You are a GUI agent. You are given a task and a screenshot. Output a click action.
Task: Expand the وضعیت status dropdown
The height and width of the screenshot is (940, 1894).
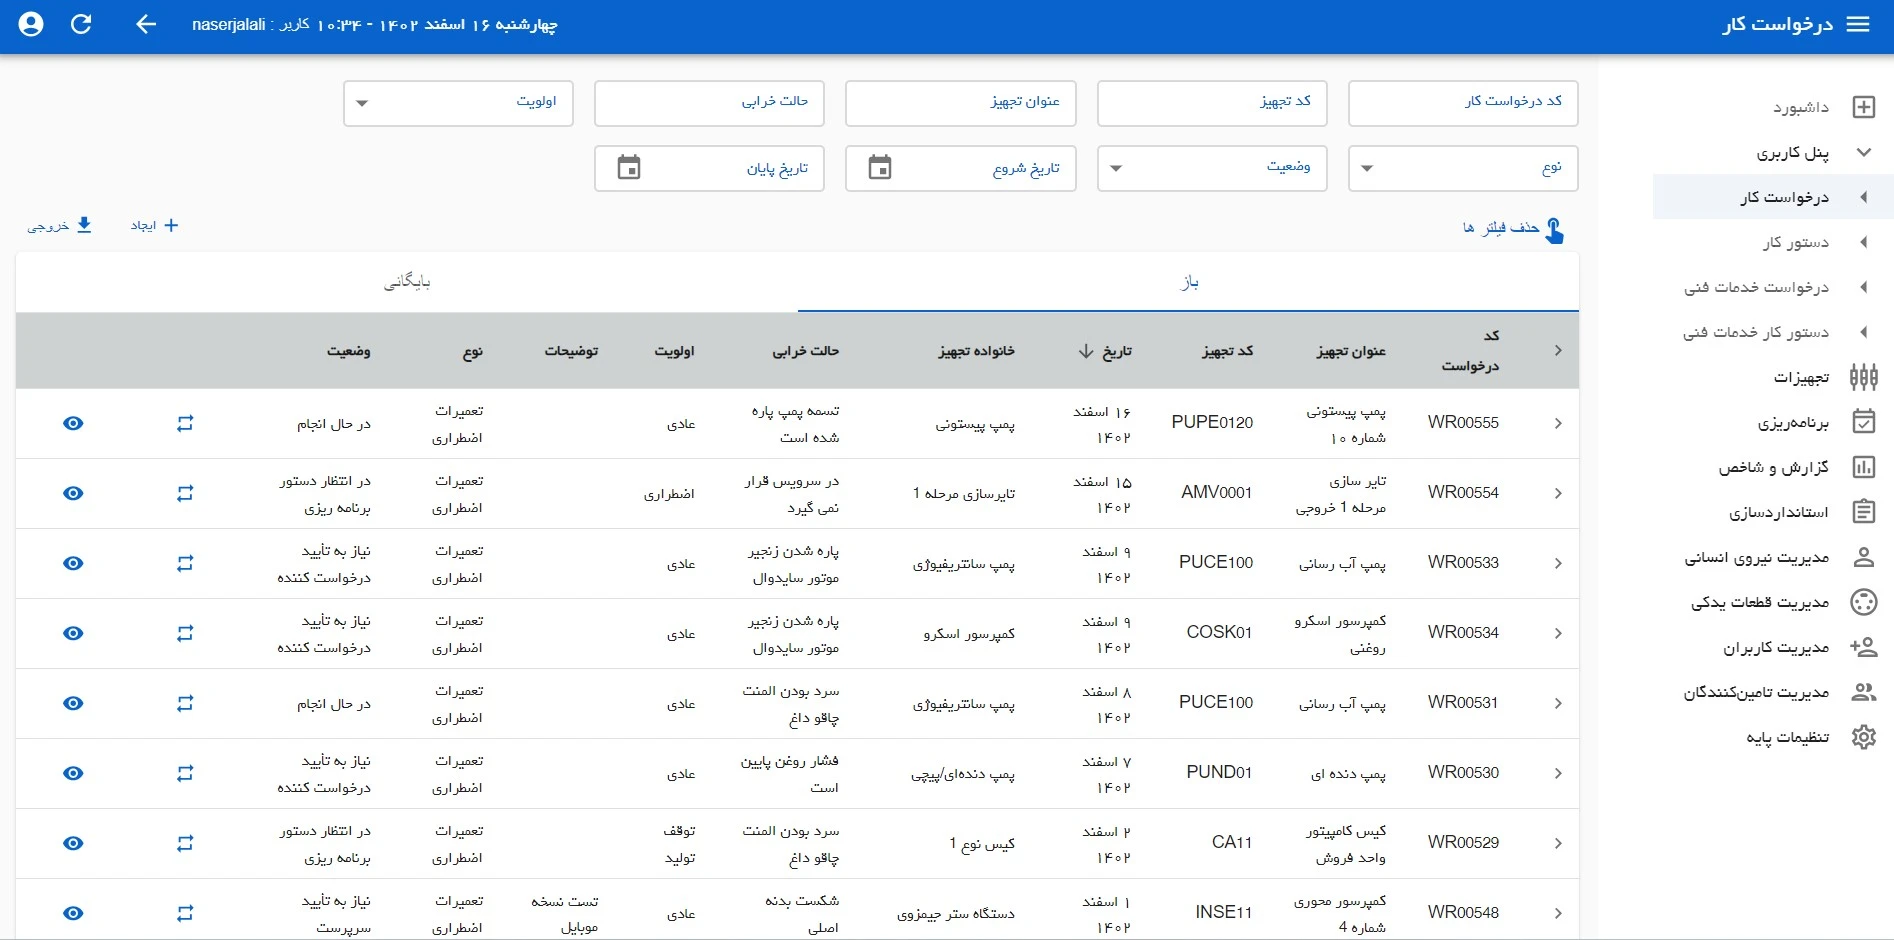[x=1211, y=168]
